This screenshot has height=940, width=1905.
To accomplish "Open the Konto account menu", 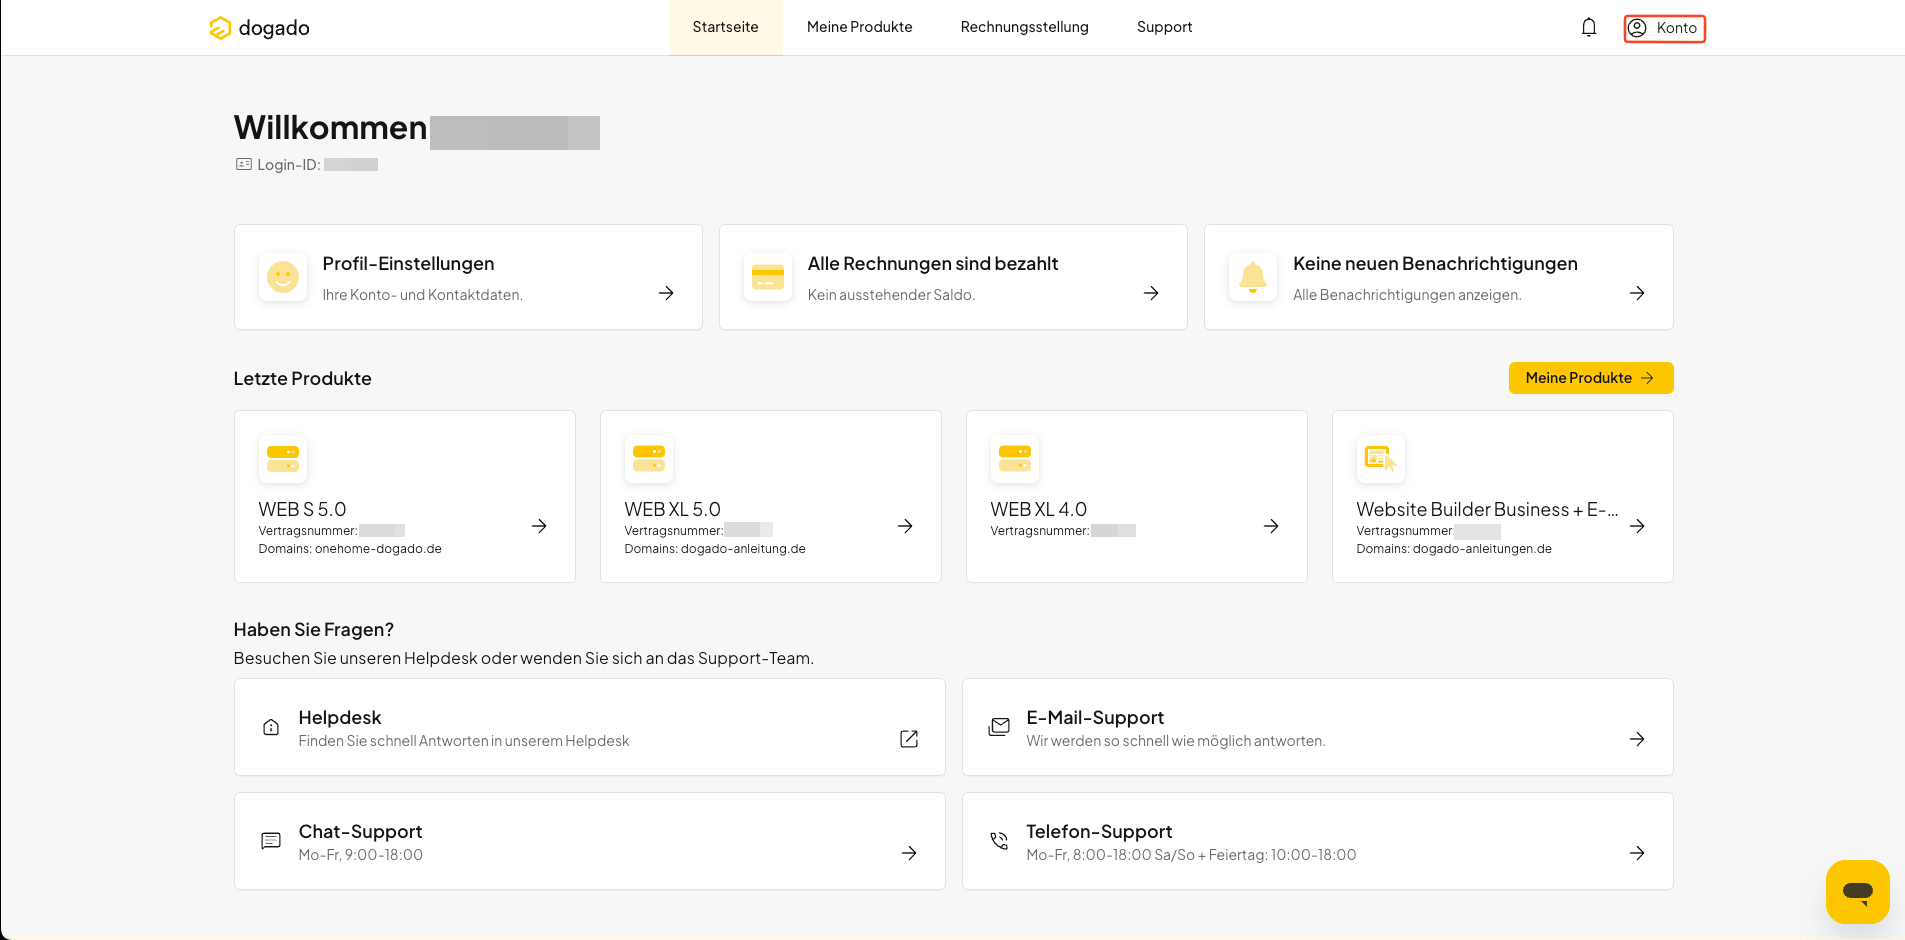I will tap(1665, 28).
